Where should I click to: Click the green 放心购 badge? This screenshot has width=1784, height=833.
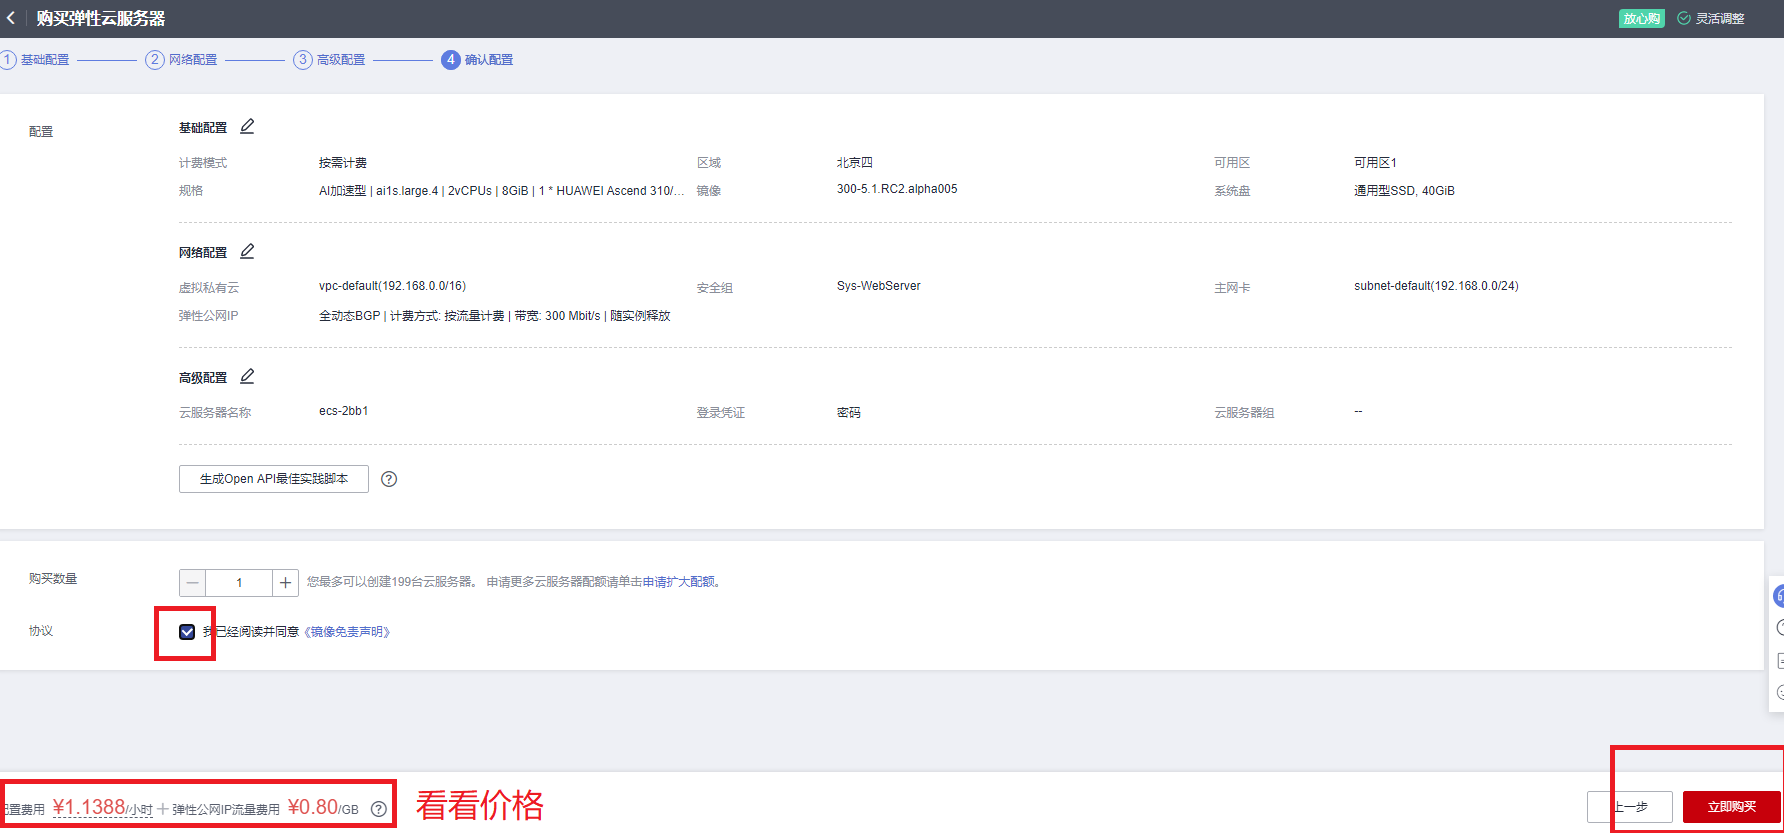(x=1642, y=19)
